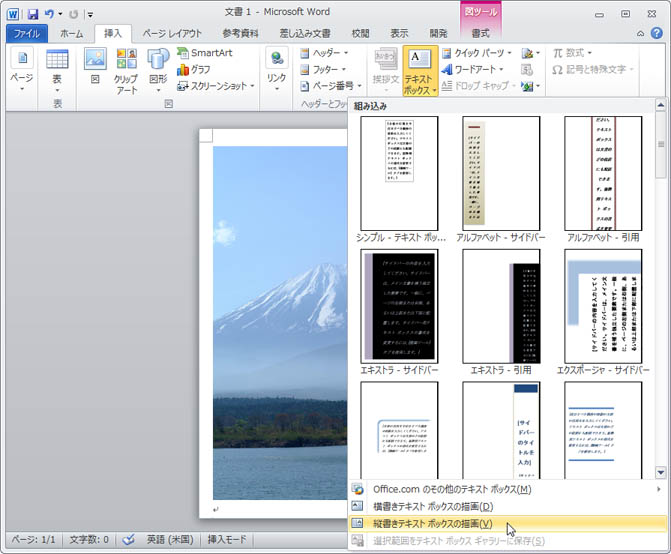Image resolution: width=671 pixels, height=554 pixels.
Task: Click the グラフ chart icon
Action: pos(200,70)
